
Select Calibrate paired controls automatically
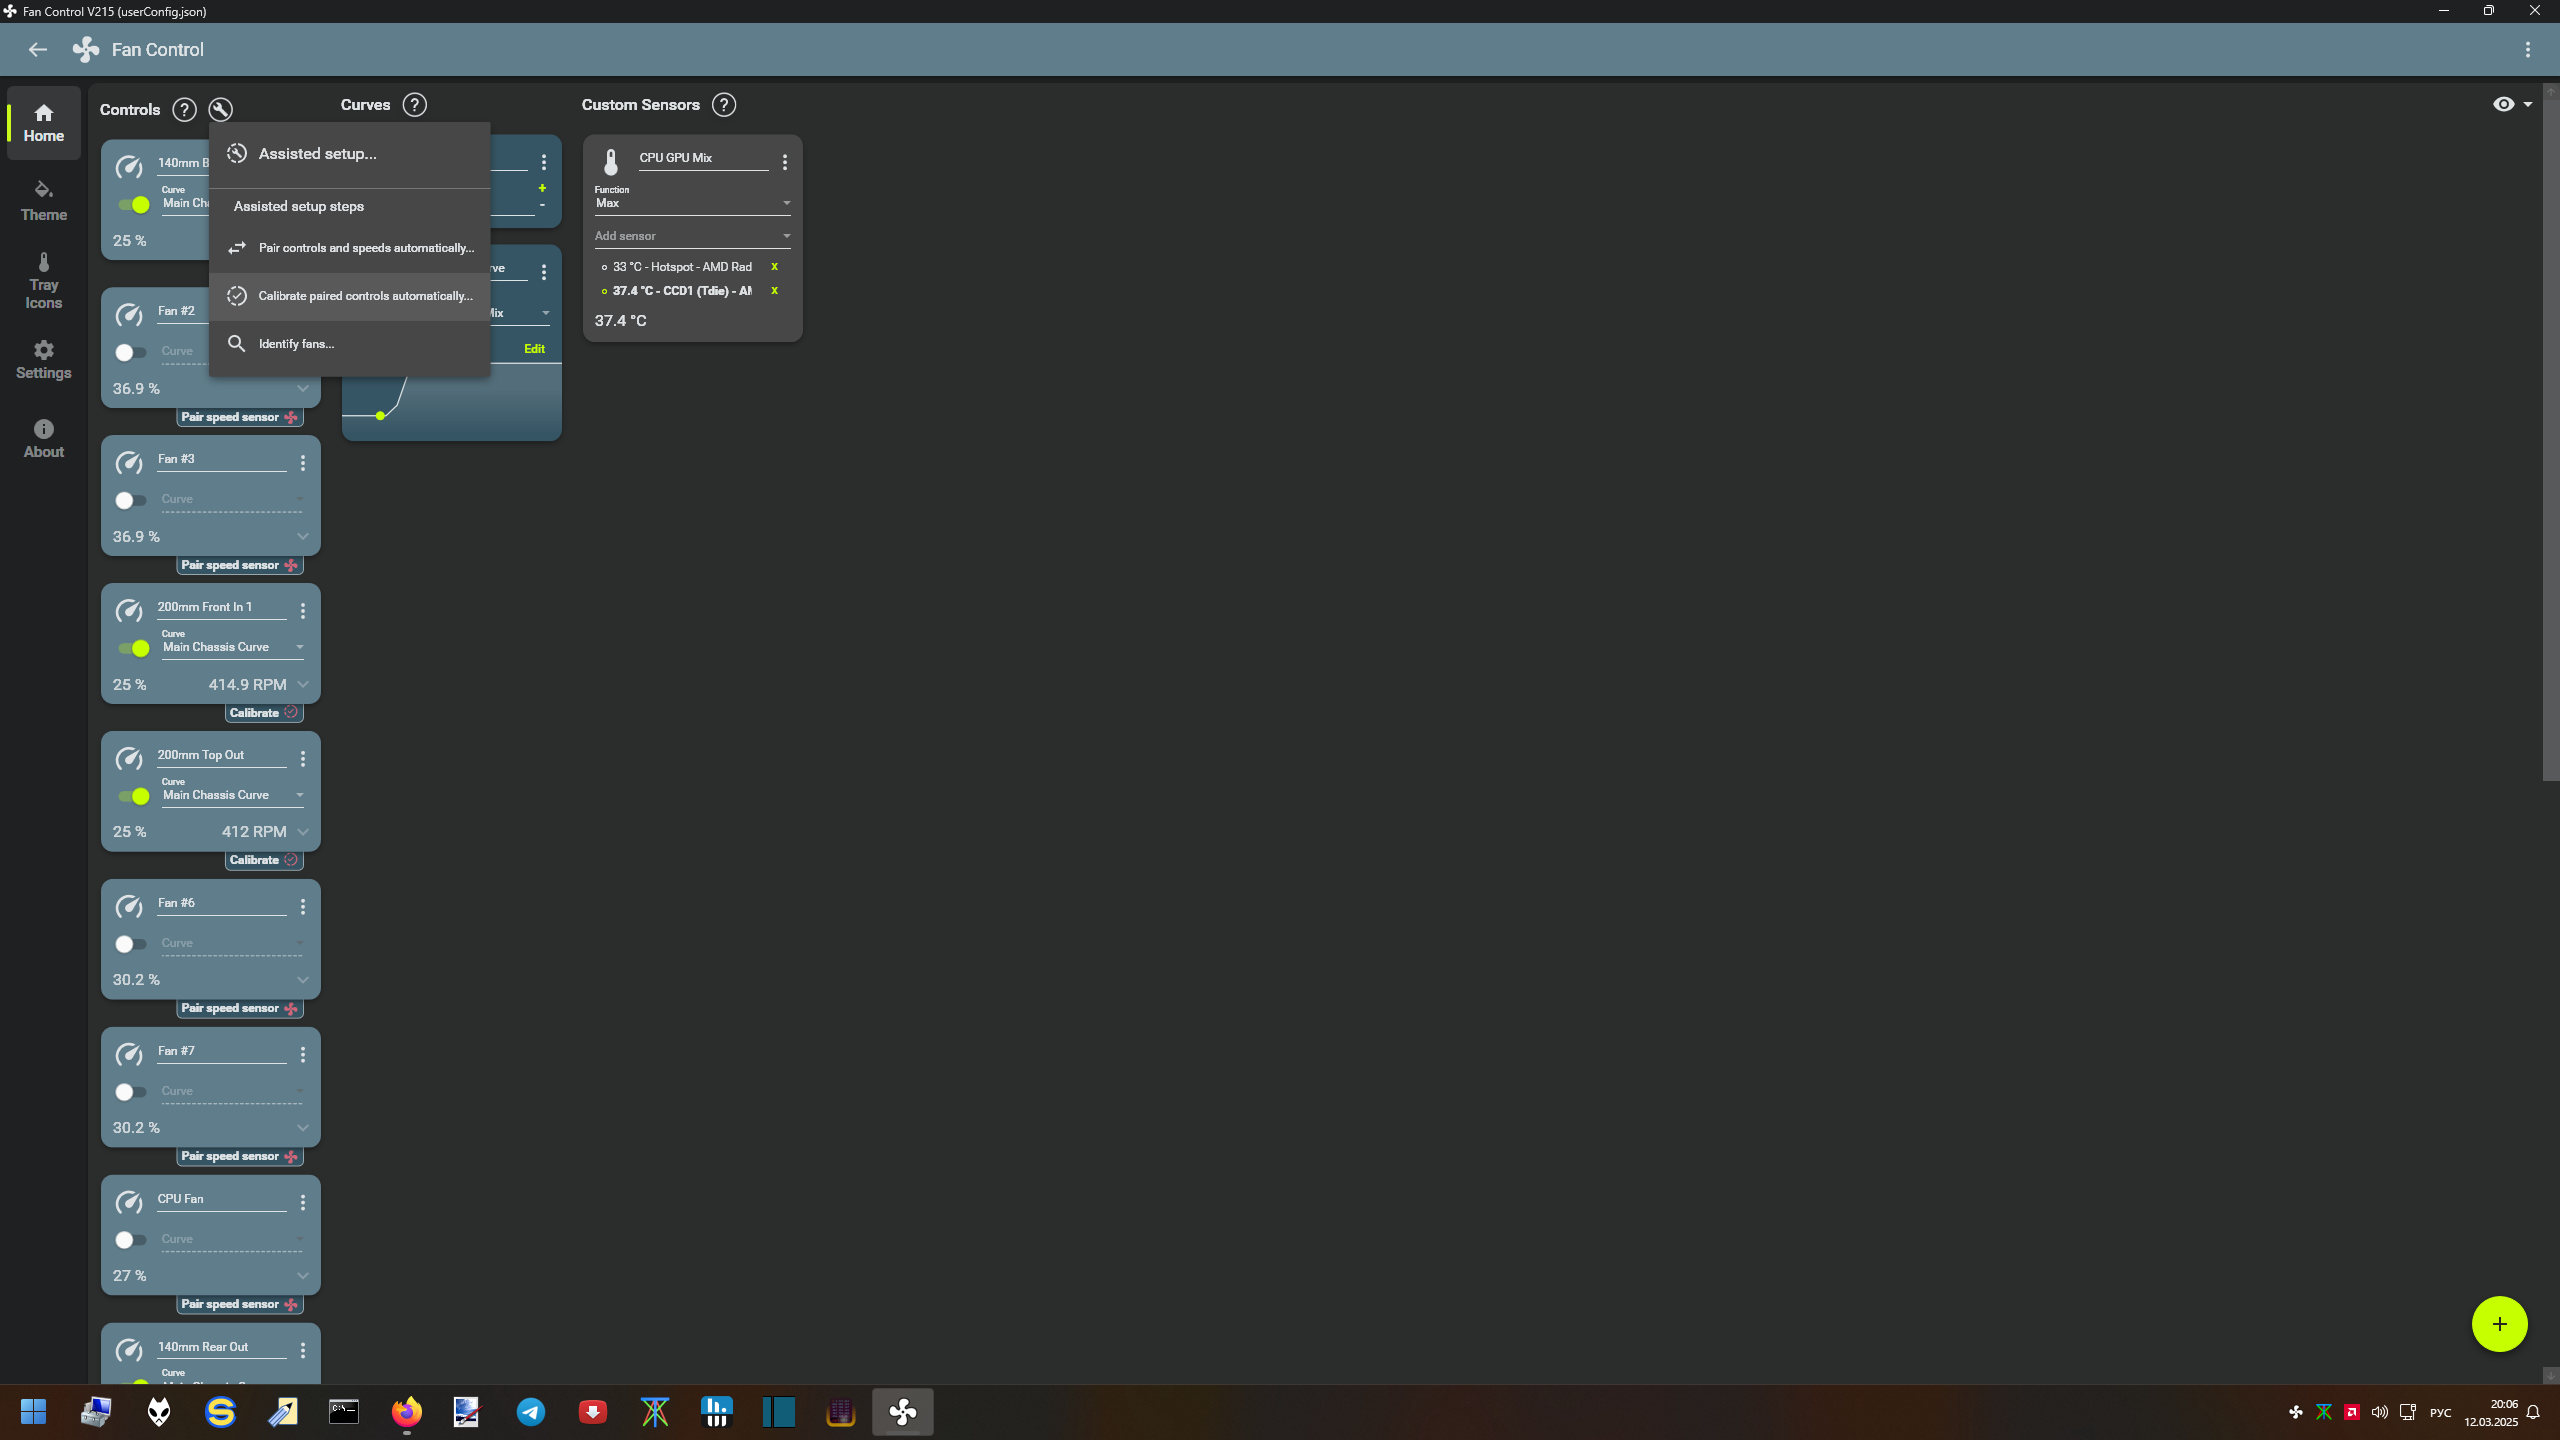click(365, 296)
